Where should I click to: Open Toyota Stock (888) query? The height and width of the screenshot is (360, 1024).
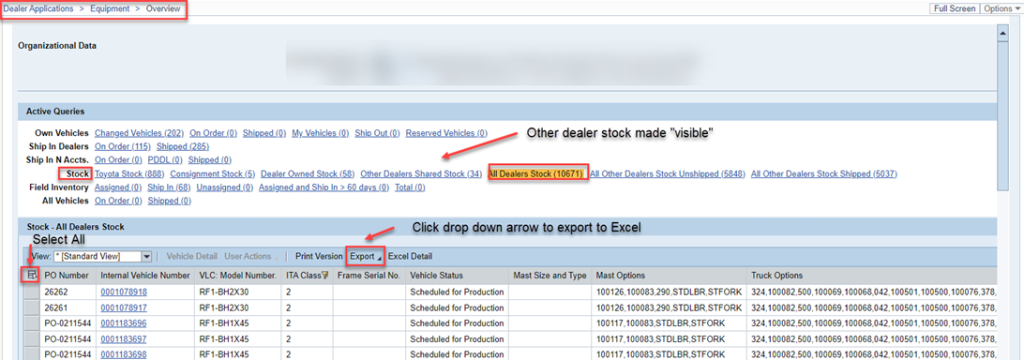(x=129, y=174)
